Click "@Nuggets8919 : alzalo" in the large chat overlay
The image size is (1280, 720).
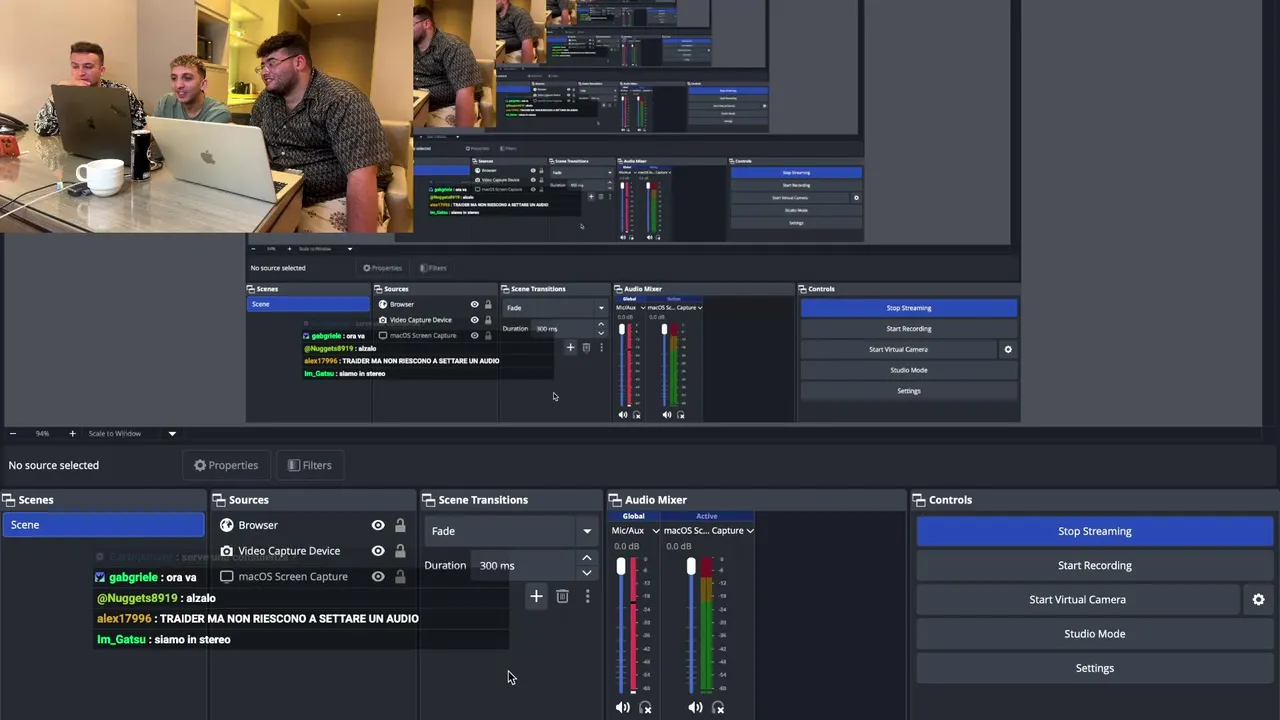tap(156, 598)
